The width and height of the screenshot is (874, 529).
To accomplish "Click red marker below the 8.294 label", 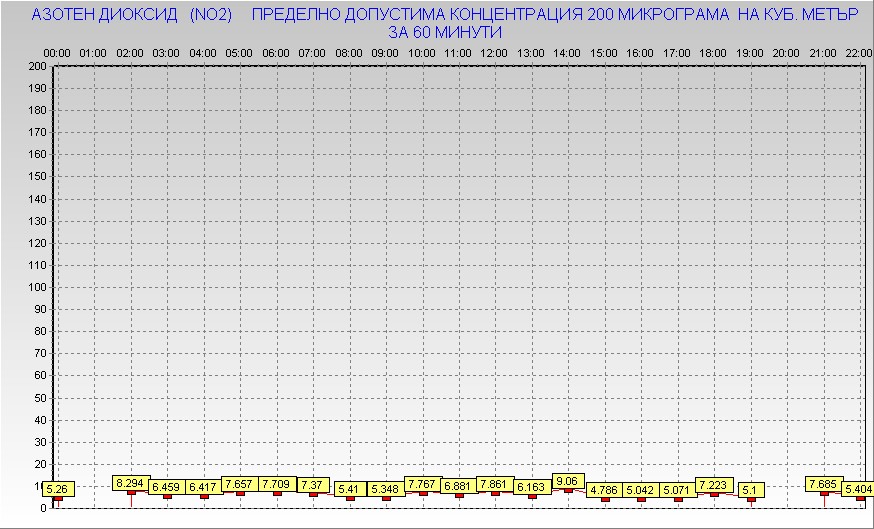I will pyautogui.click(x=132, y=492).
